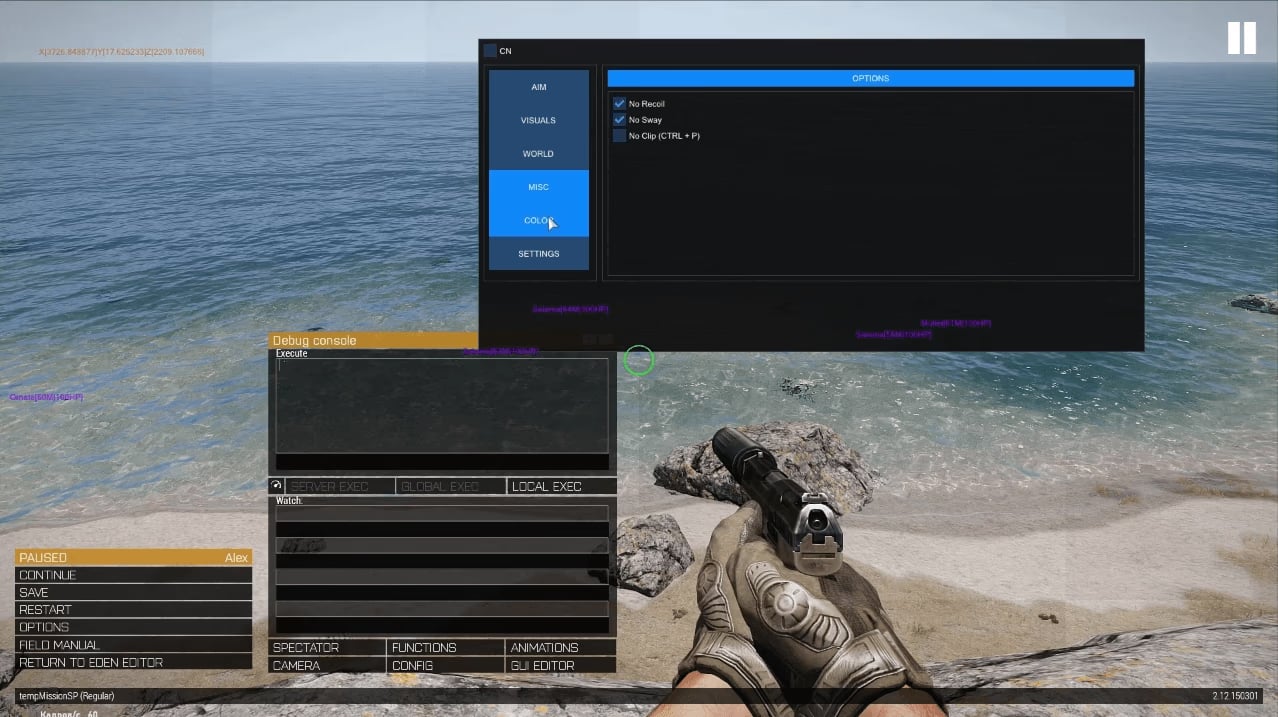Click the orange X Y Z coordinates readout
Image resolution: width=1278 pixels, height=717 pixels.
point(121,51)
